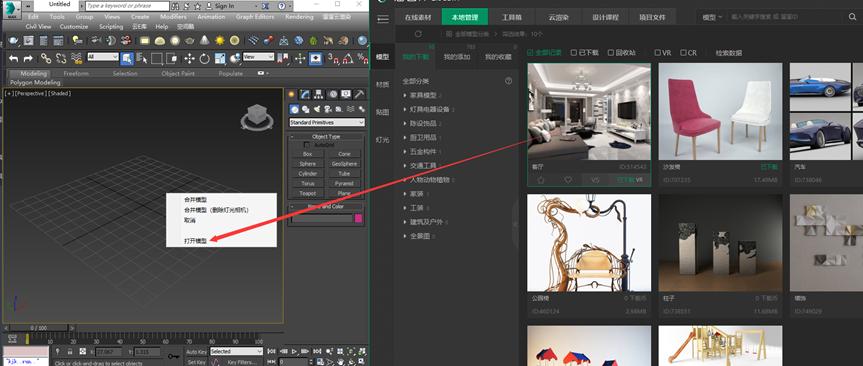Select the Select and Link tool

(46, 58)
